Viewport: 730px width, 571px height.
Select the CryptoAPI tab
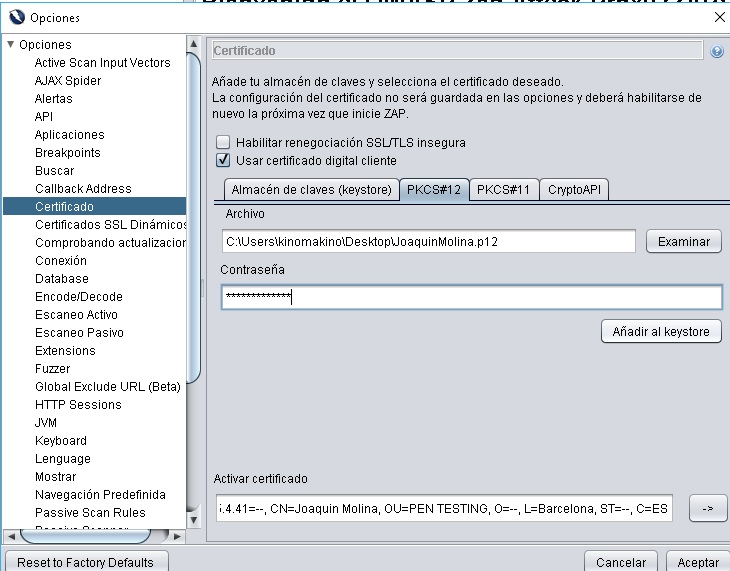(x=575, y=189)
